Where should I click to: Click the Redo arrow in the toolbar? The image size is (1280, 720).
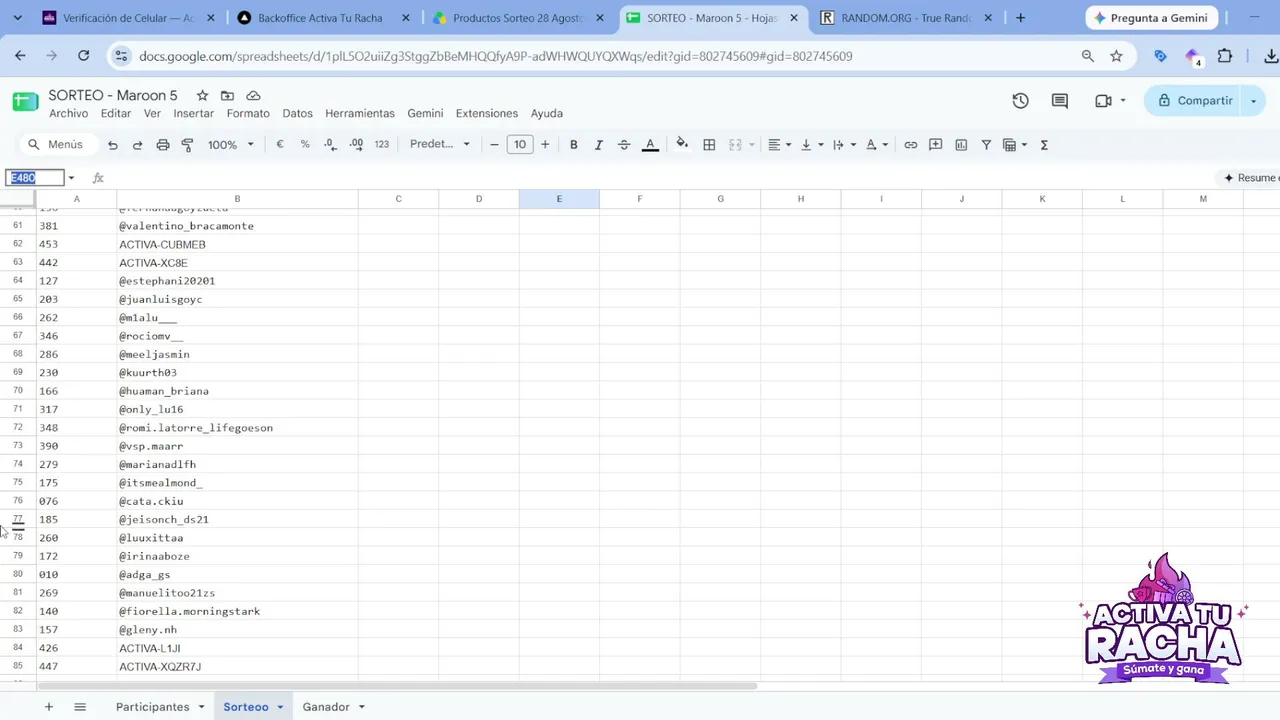tap(137, 145)
